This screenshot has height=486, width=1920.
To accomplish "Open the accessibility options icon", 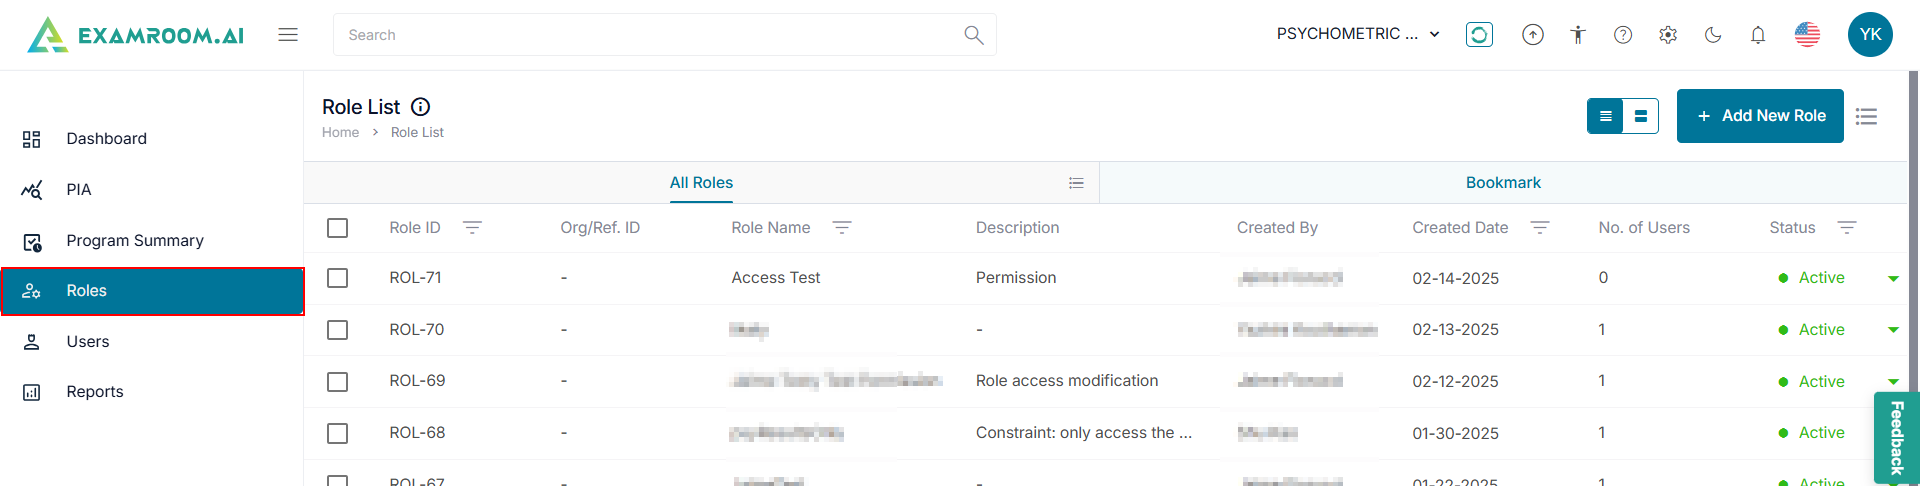I will (1578, 35).
